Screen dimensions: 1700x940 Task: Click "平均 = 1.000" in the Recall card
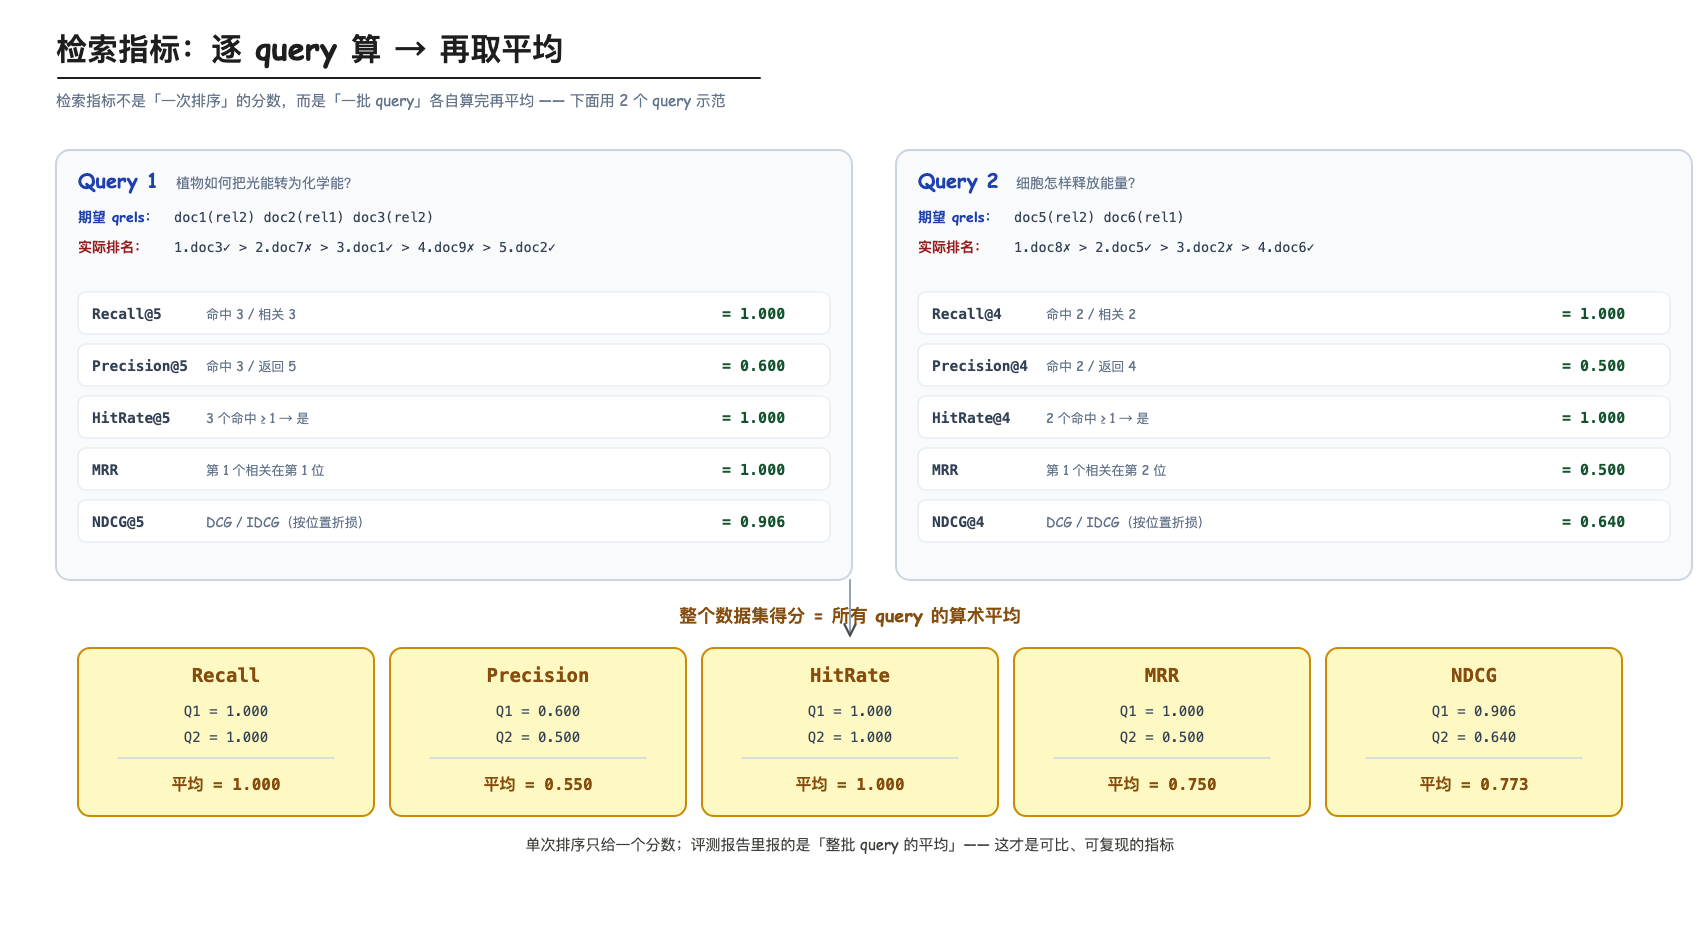(226, 784)
